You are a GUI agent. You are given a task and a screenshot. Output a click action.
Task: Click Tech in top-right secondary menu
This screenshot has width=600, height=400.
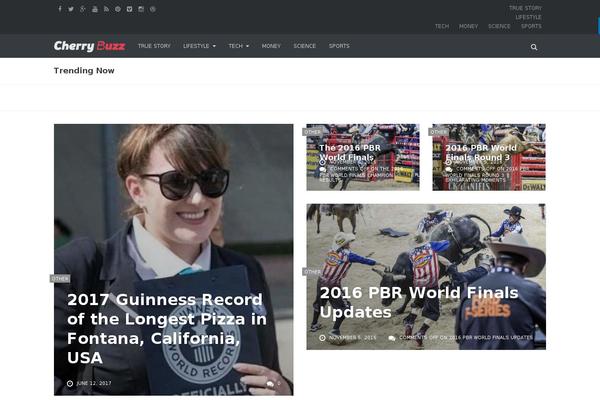(442, 26)
